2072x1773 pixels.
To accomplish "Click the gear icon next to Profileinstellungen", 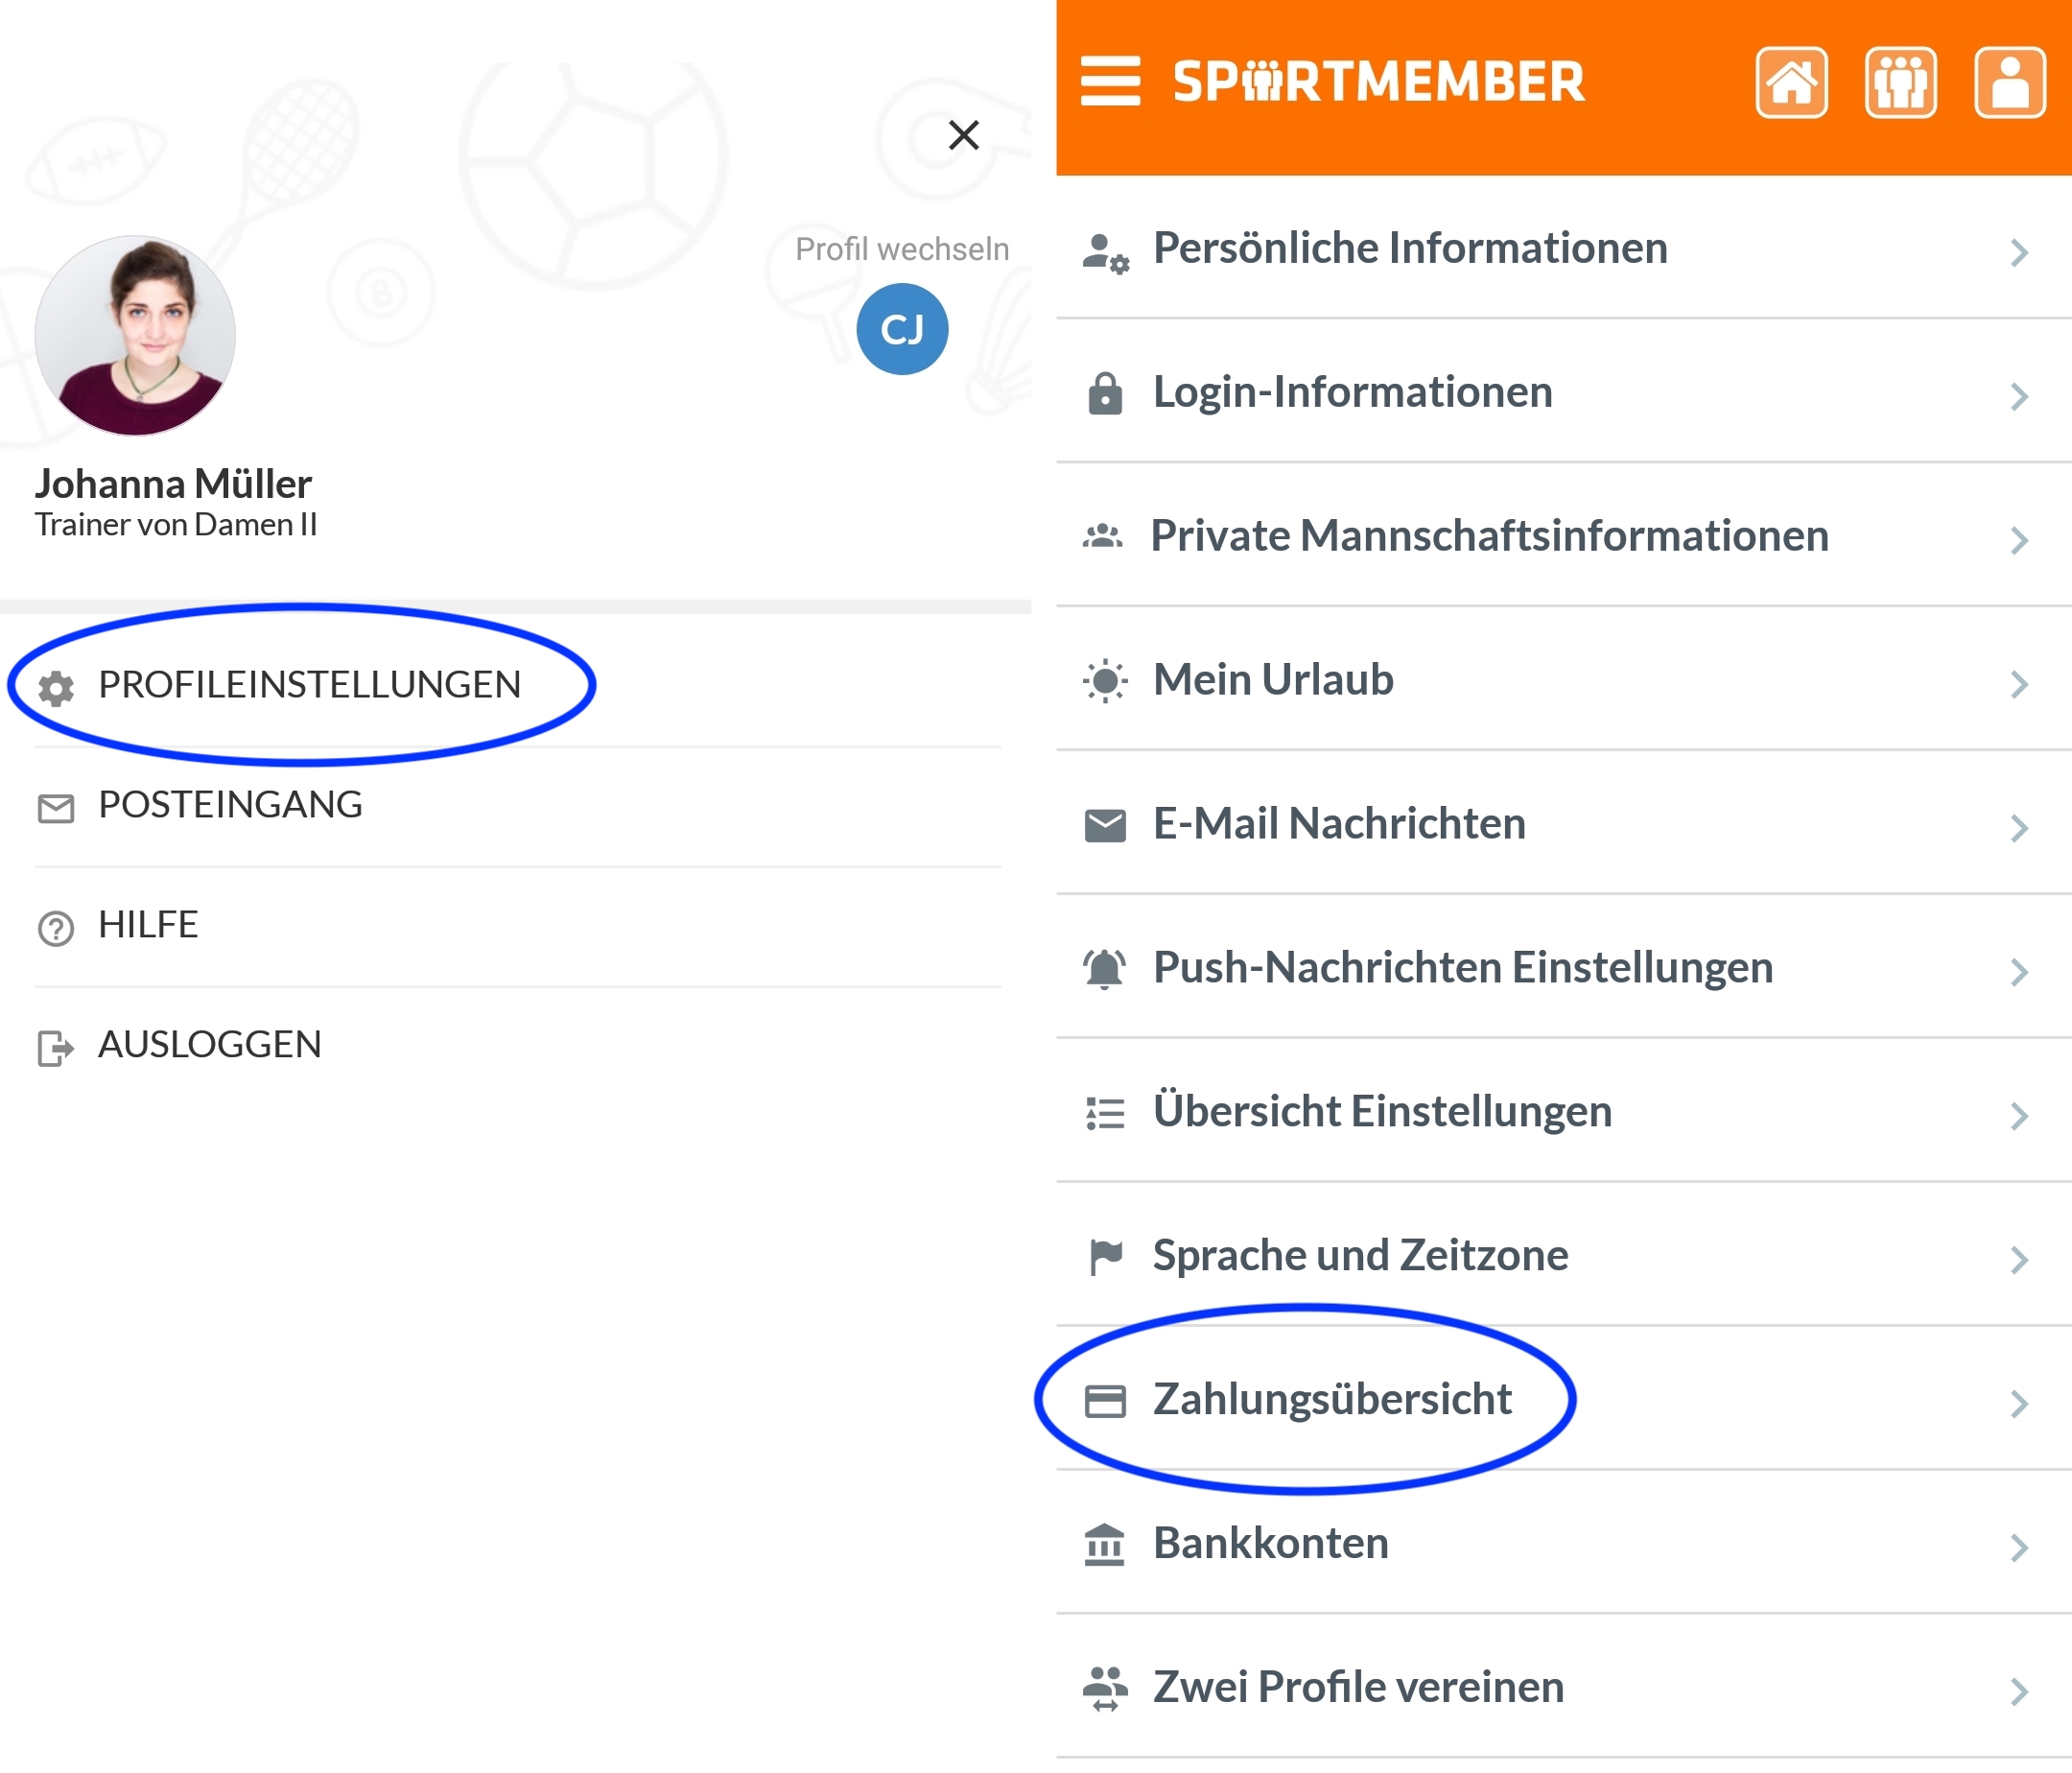I will (x=56, y=688).
